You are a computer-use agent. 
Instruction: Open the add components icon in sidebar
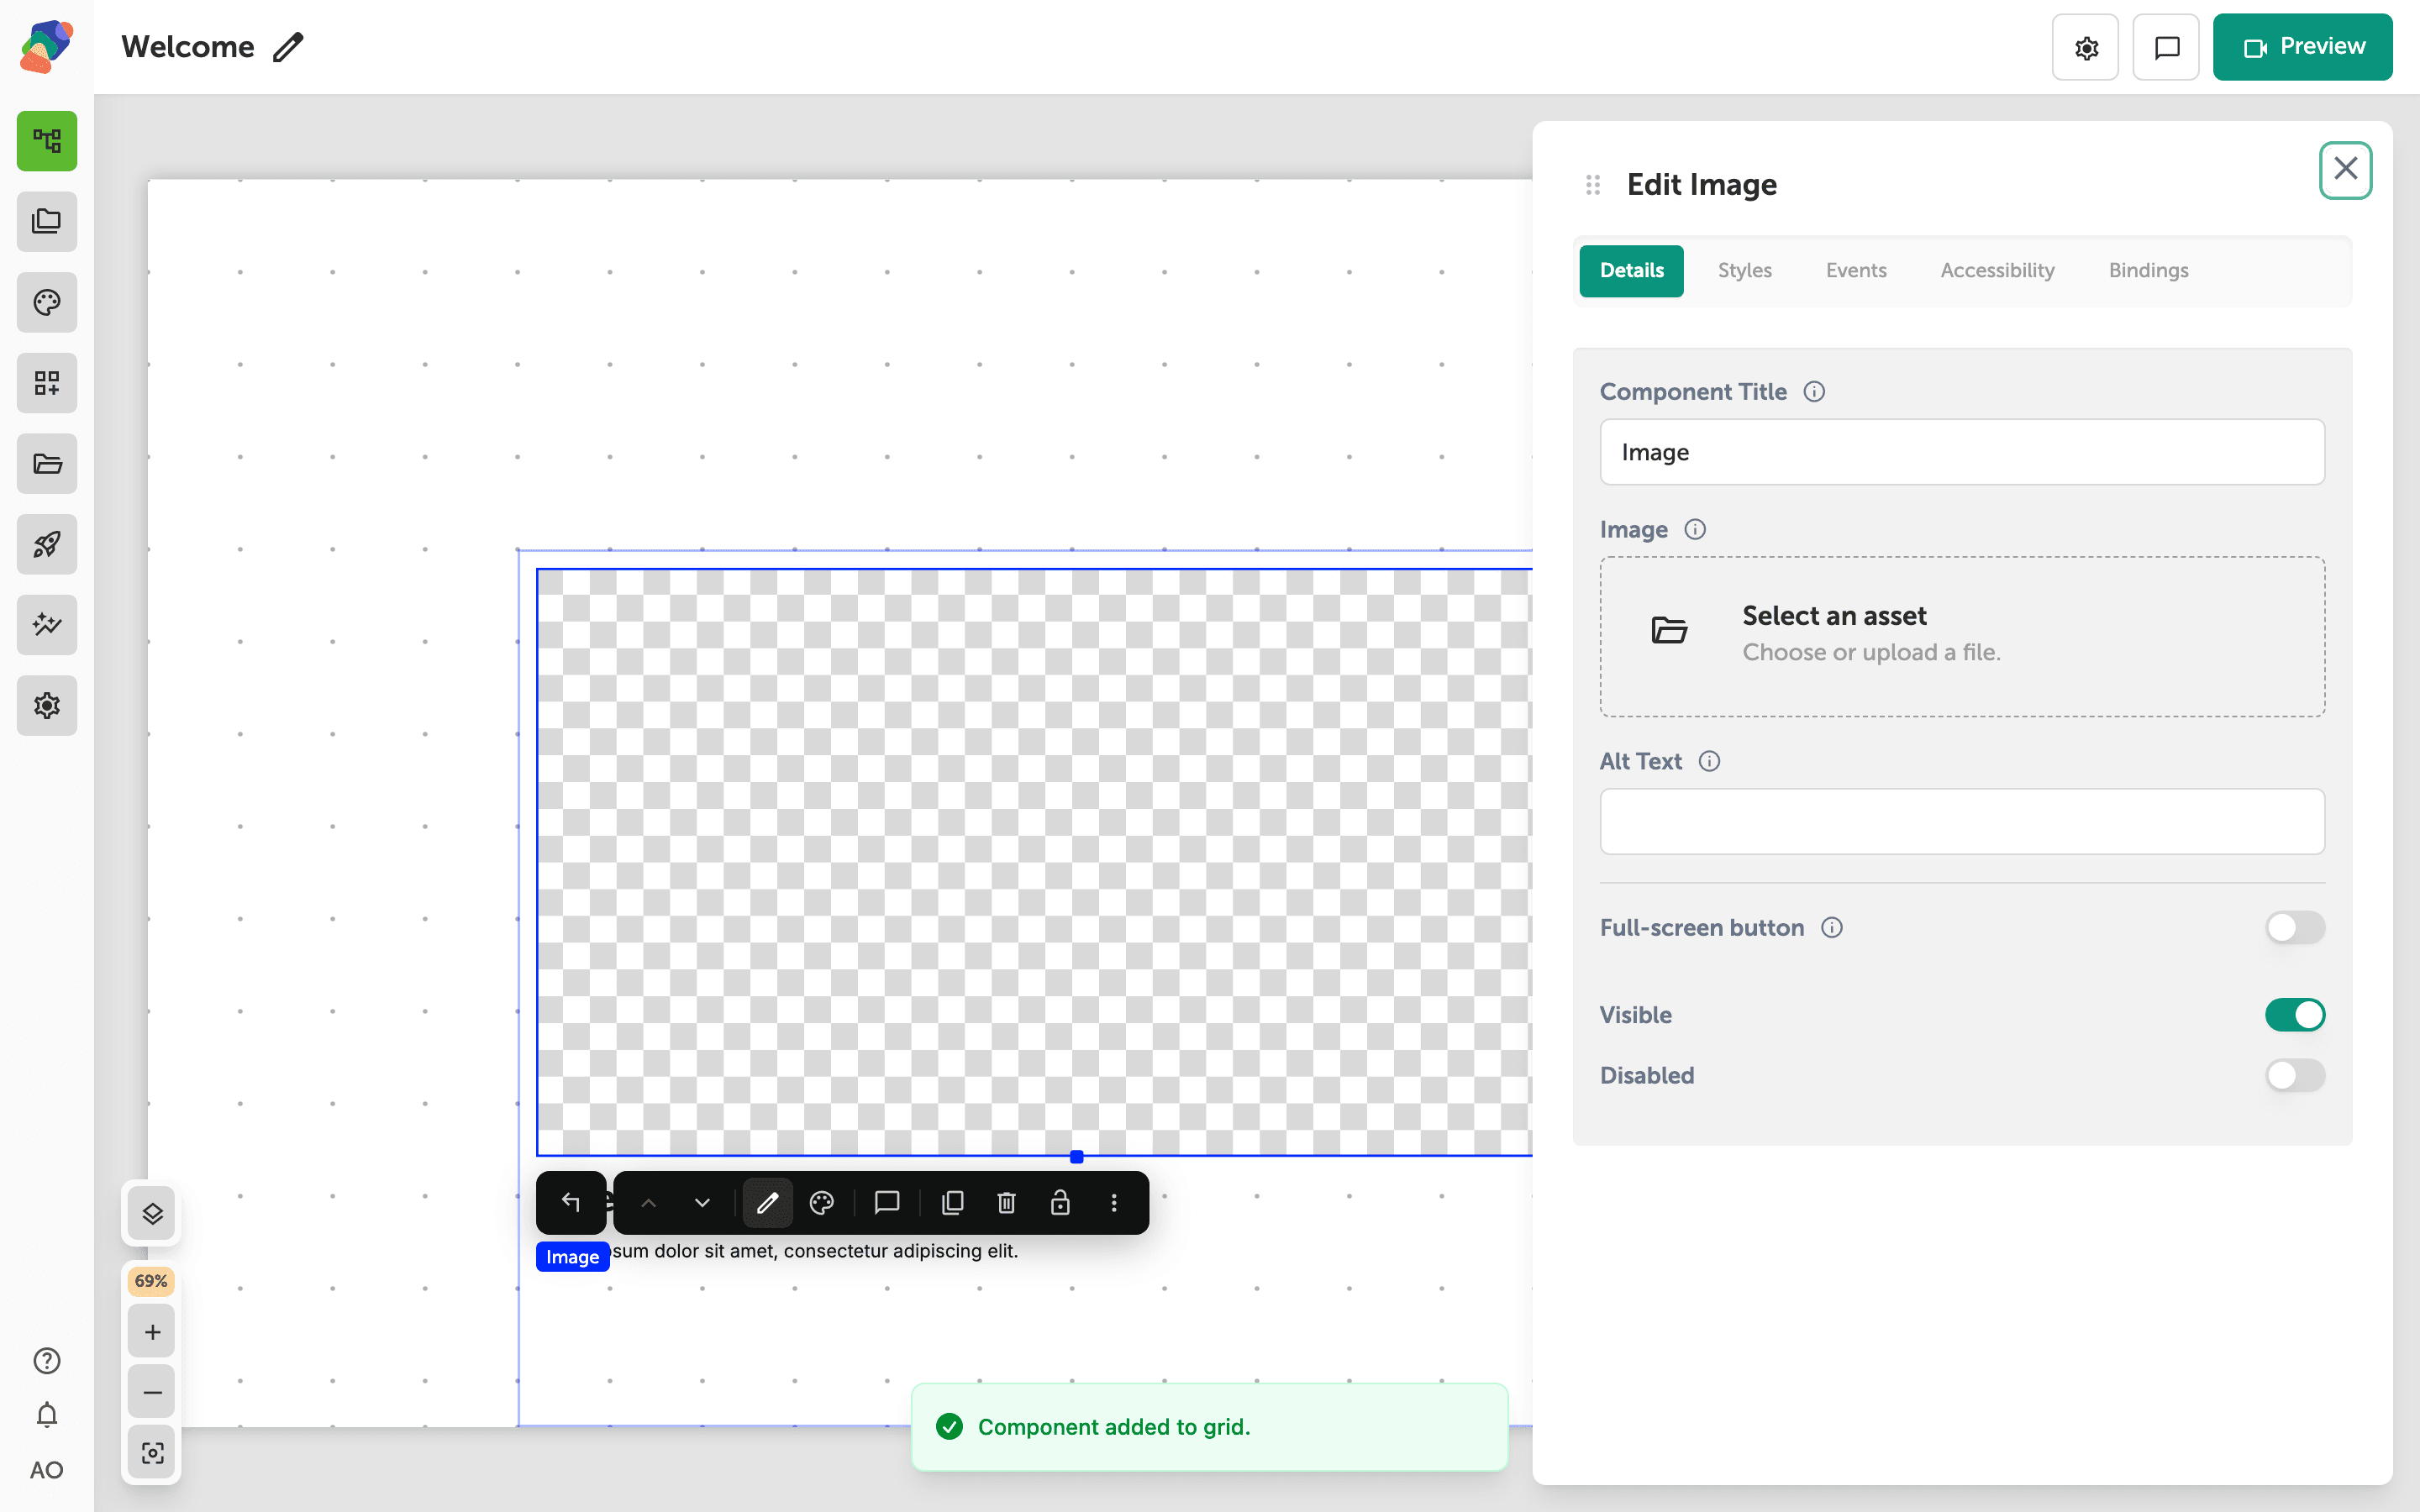47,383
